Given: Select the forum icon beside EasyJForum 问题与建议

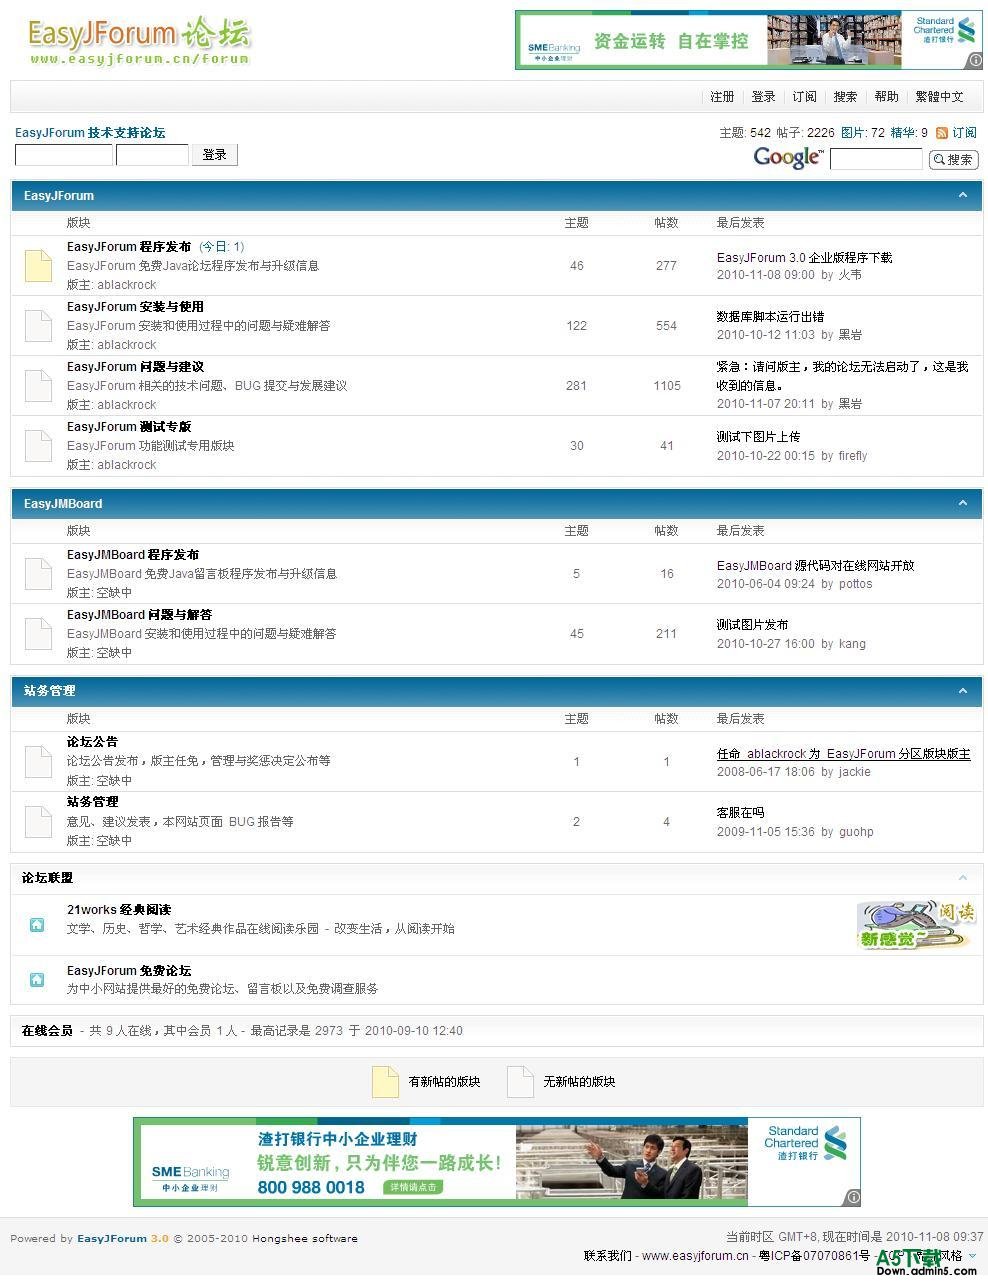Looking at the screenshot, I should pyautogui.click(x=38, y=386).
